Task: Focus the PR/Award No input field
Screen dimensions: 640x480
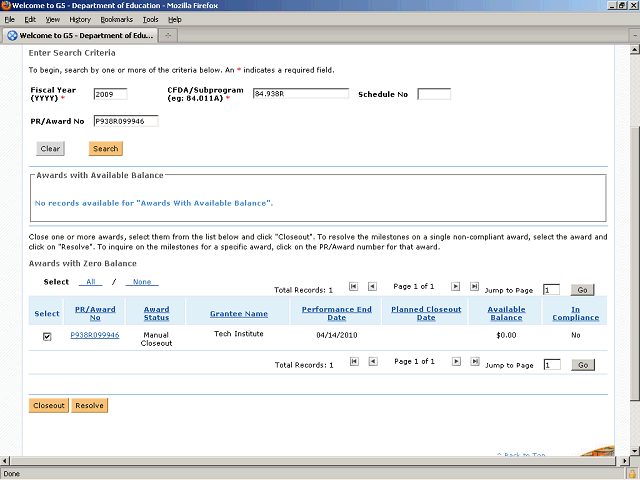Action: (126, 121)
